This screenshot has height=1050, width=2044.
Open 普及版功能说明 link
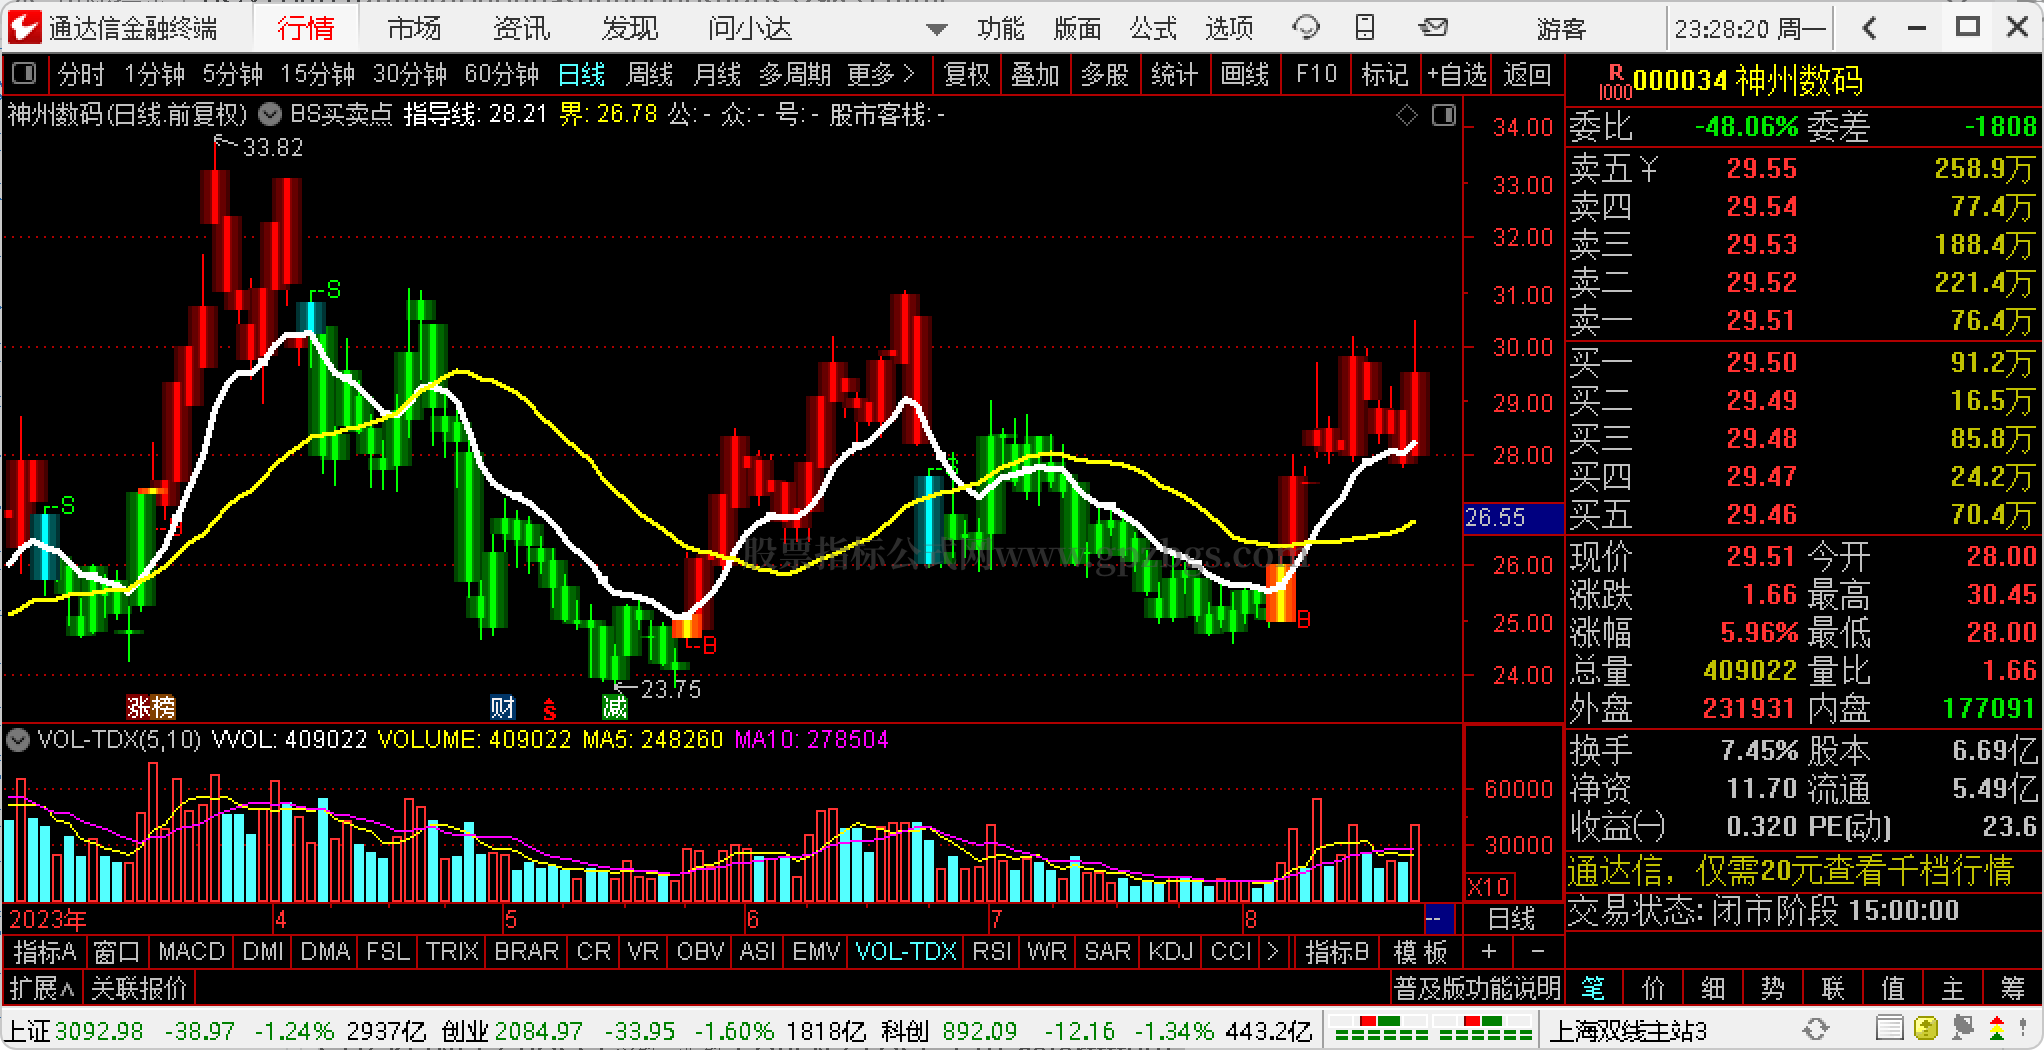point(1477,989)
